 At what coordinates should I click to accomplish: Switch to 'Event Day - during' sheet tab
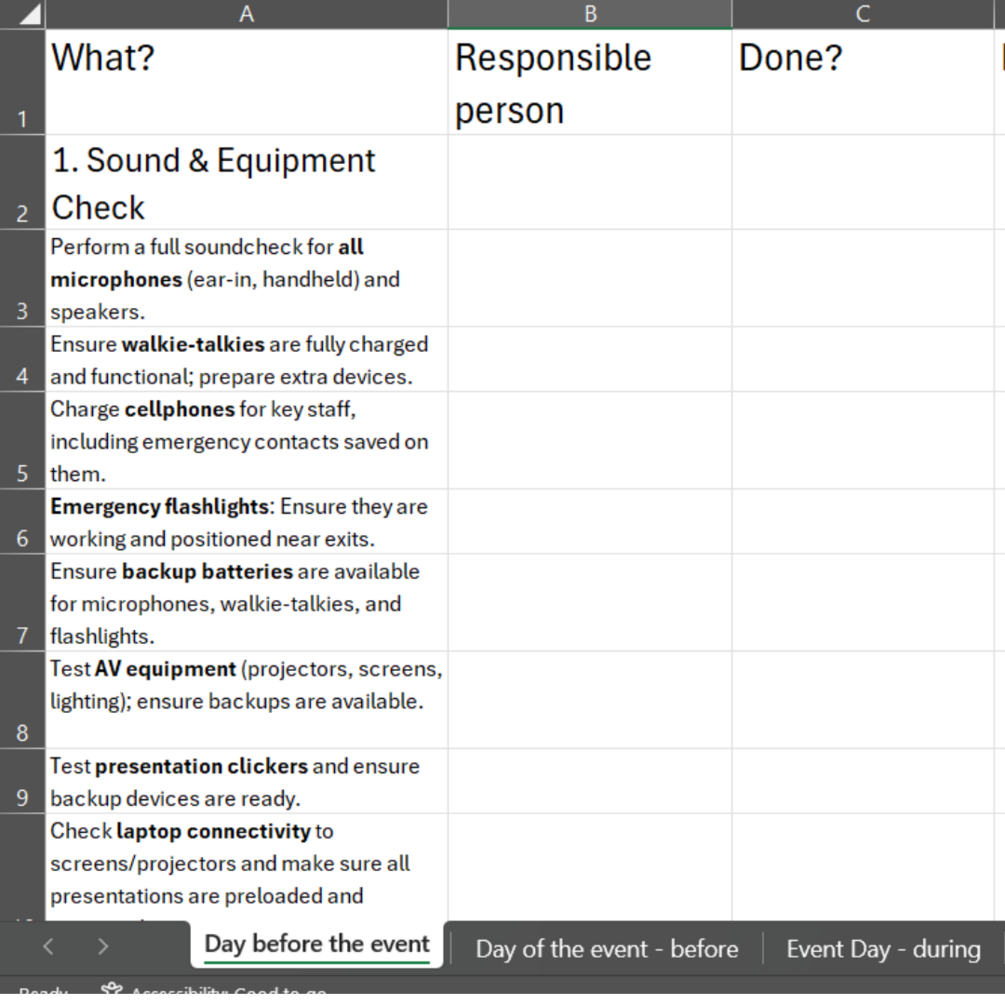coord(883,949)
